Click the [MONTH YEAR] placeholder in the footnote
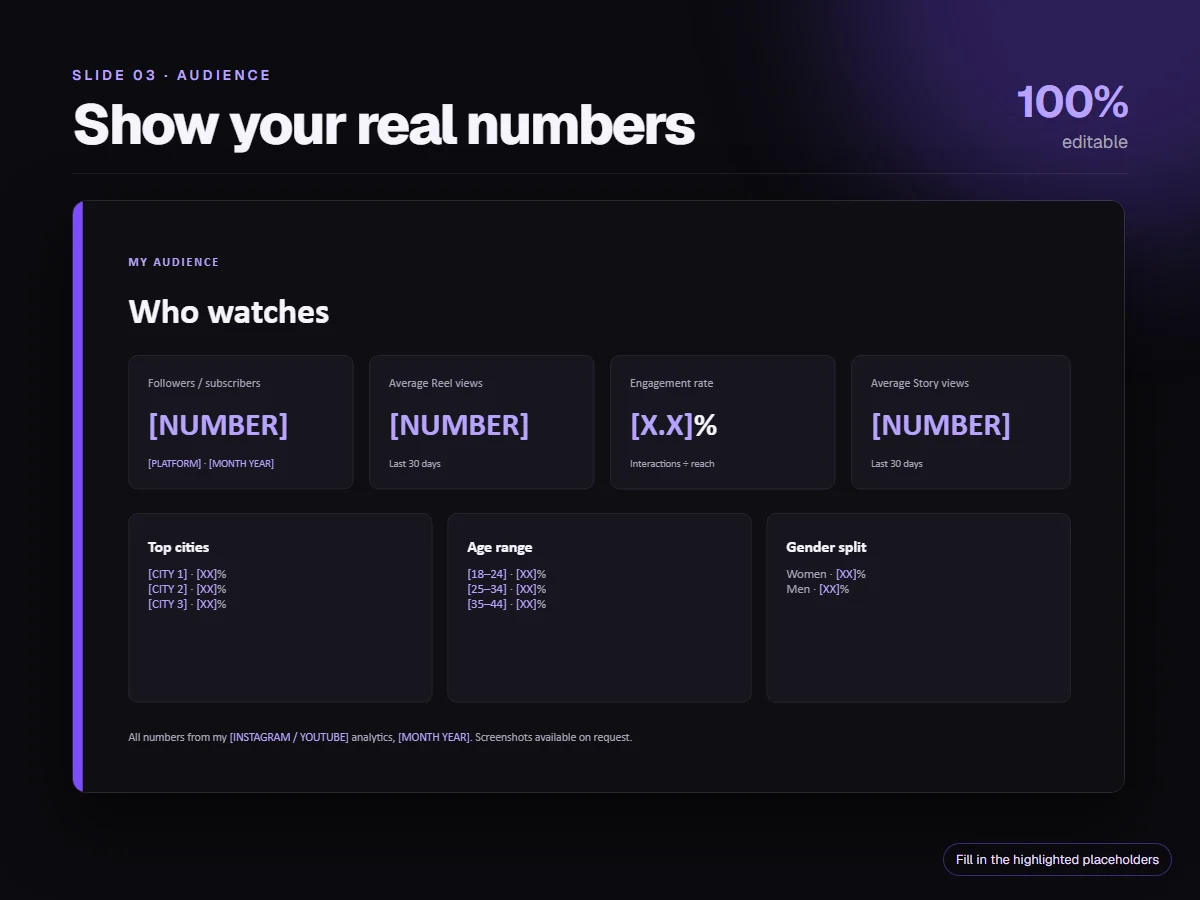The width and height of the screenshot is (1200, 900). [434, 738]
